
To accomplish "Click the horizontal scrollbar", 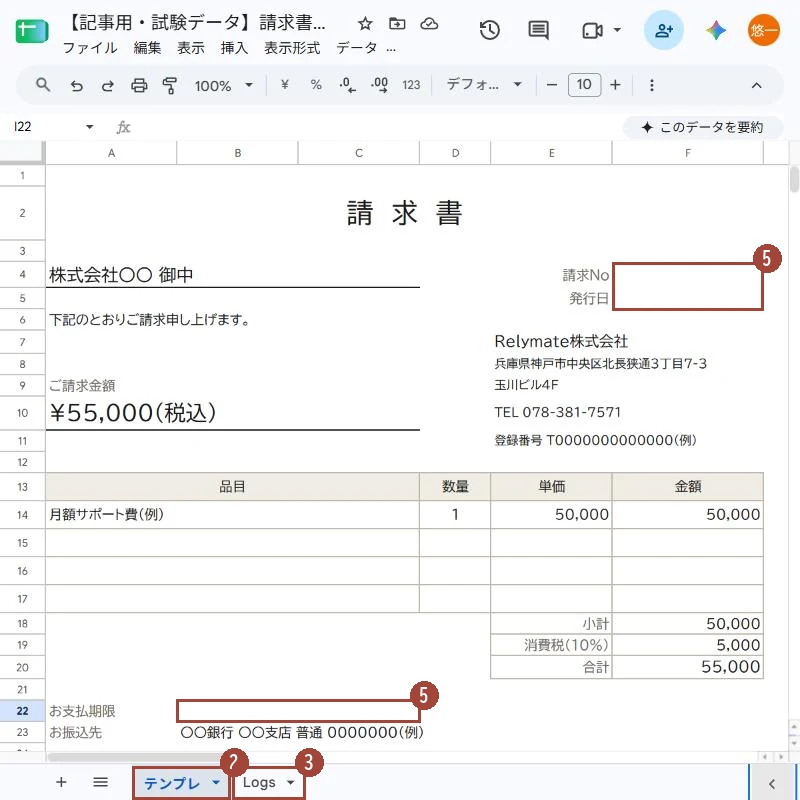I will [138, 757].
